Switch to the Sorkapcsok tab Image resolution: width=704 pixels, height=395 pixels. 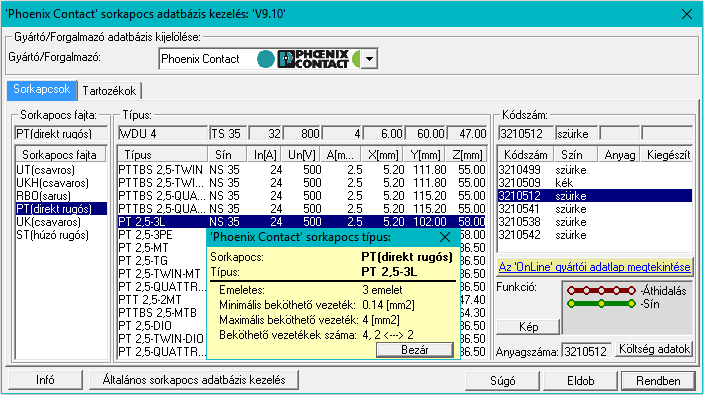click(x=42, y=89)
